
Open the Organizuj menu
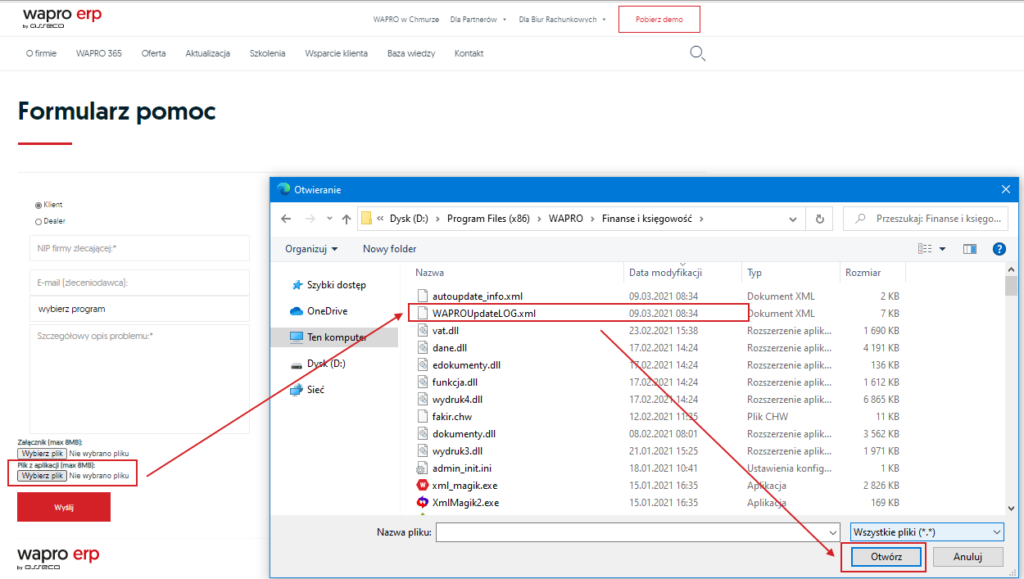(x=312, y=249)
